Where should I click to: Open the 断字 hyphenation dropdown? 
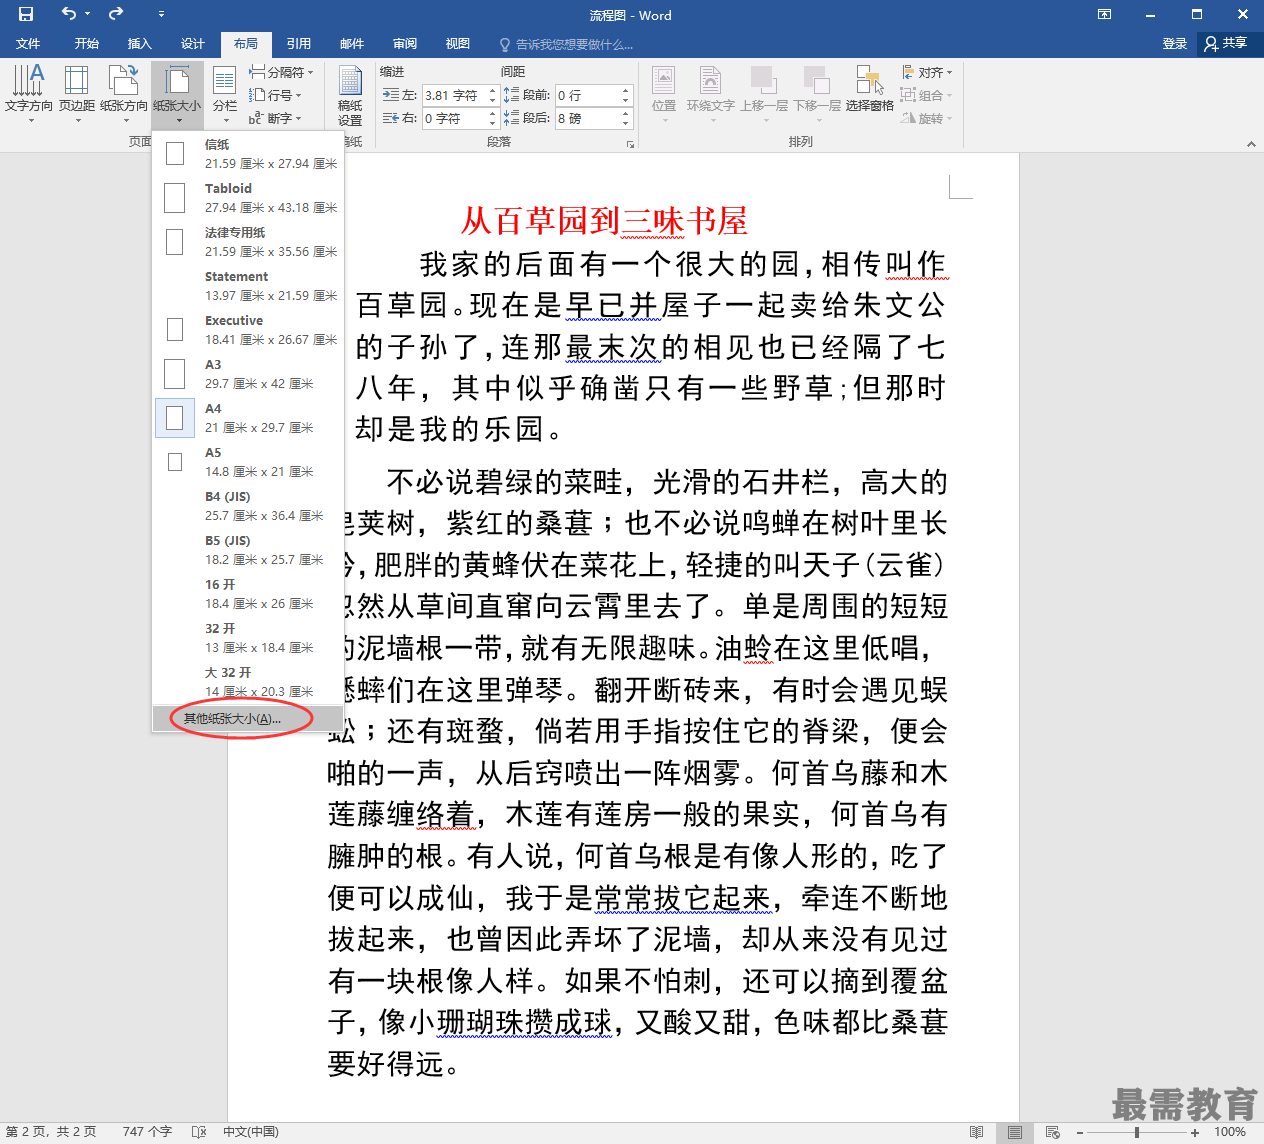pyautogui.click(x=275, y=118)
